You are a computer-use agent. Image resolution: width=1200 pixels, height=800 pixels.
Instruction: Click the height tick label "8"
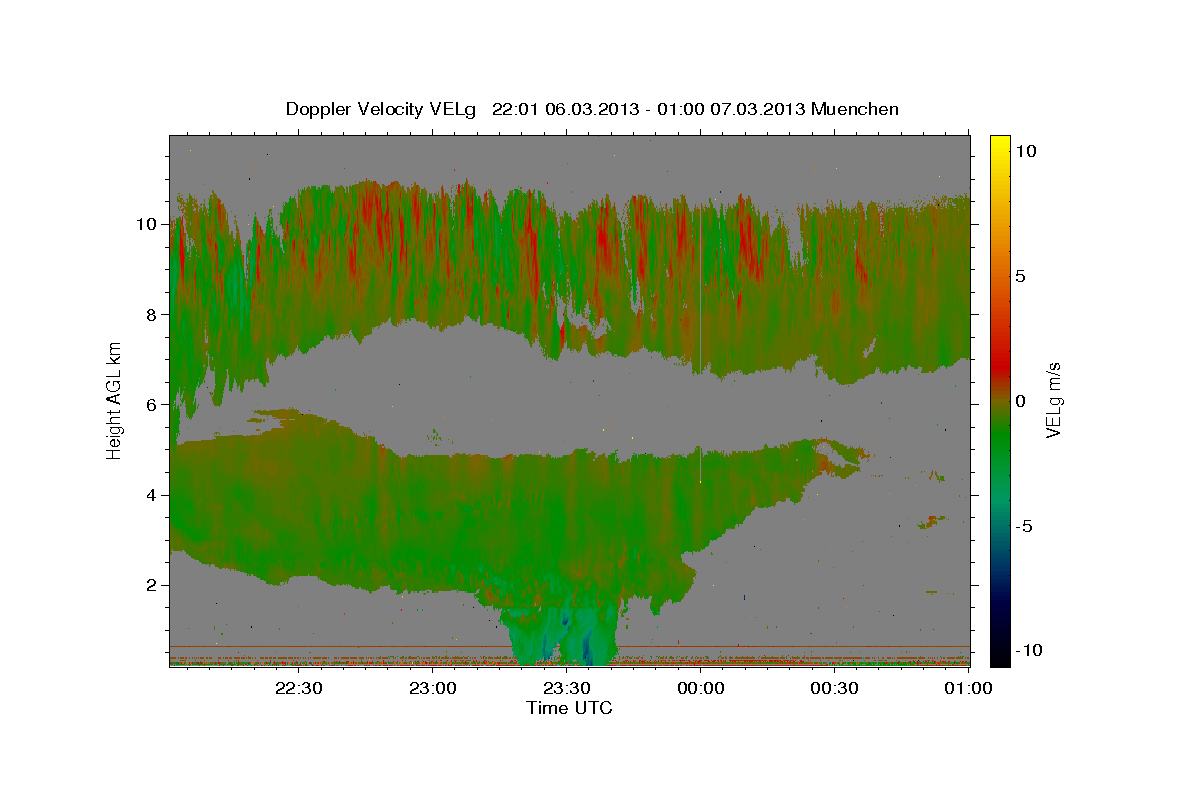tap(153, 314)
